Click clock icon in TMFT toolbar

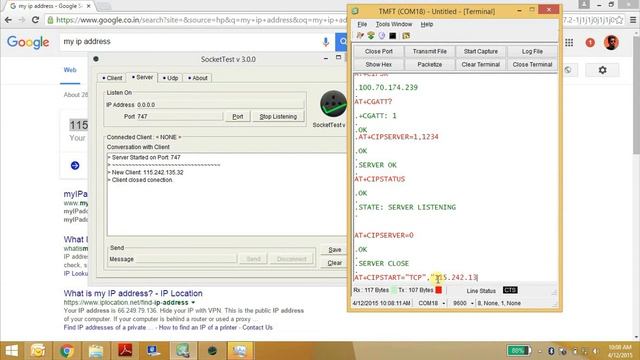point(382,36)
